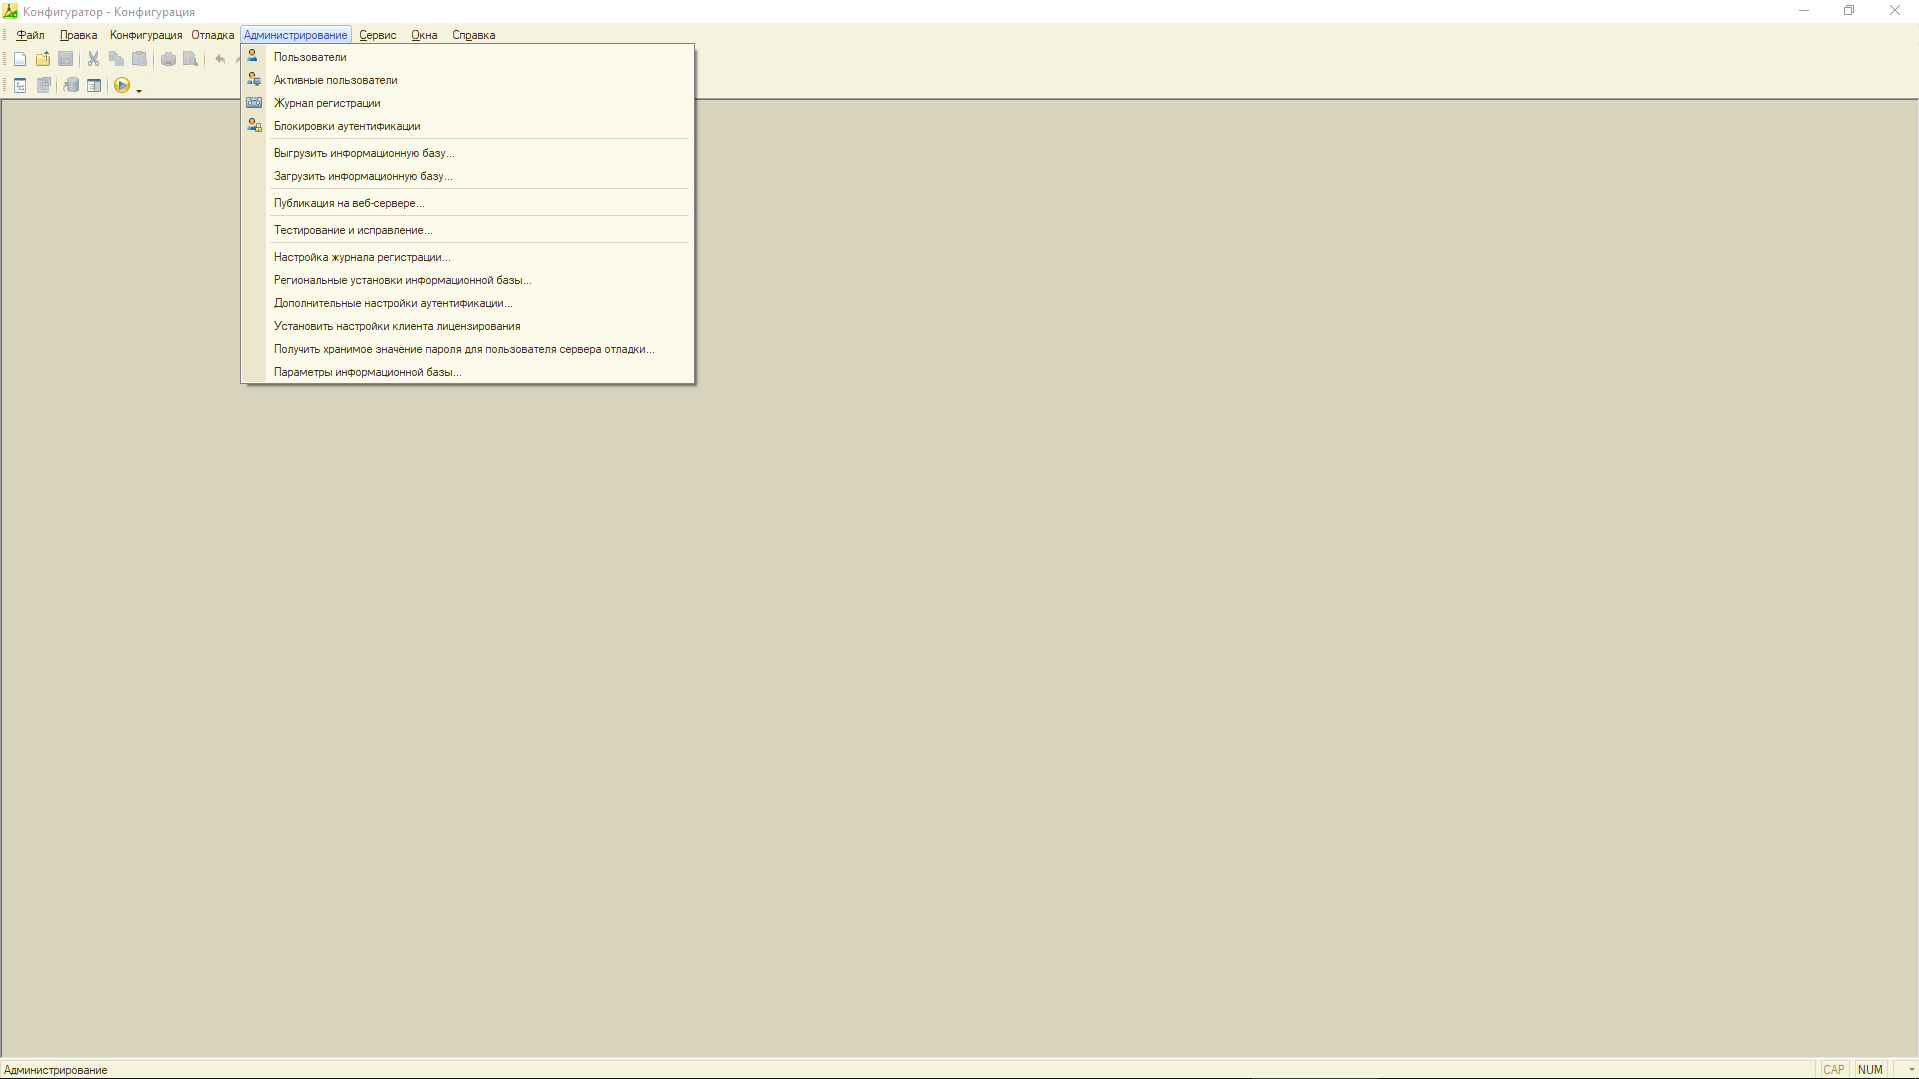
Task: Click the Update database configuration icon
Action: click(71, 86)
